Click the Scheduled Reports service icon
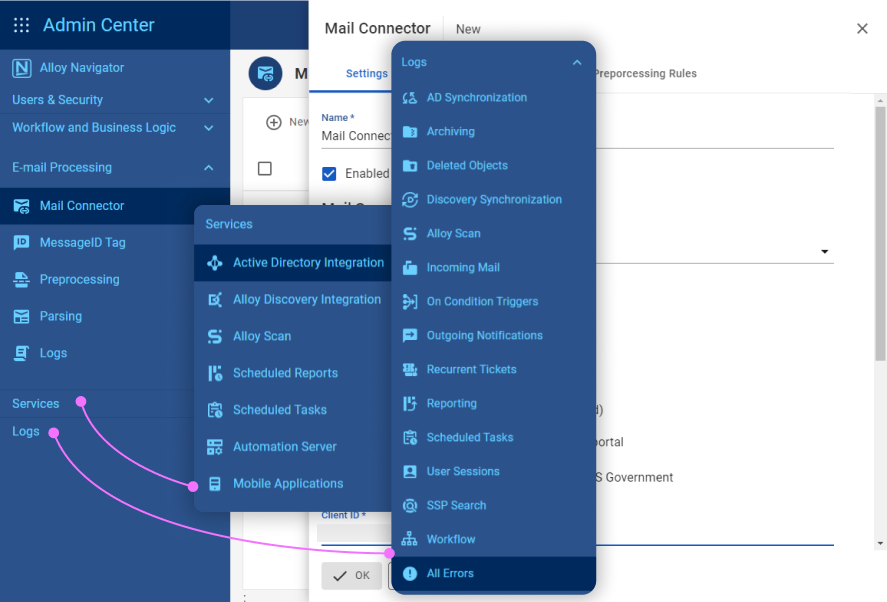Screen dimensions: 887x602 (x=215, y=373)
